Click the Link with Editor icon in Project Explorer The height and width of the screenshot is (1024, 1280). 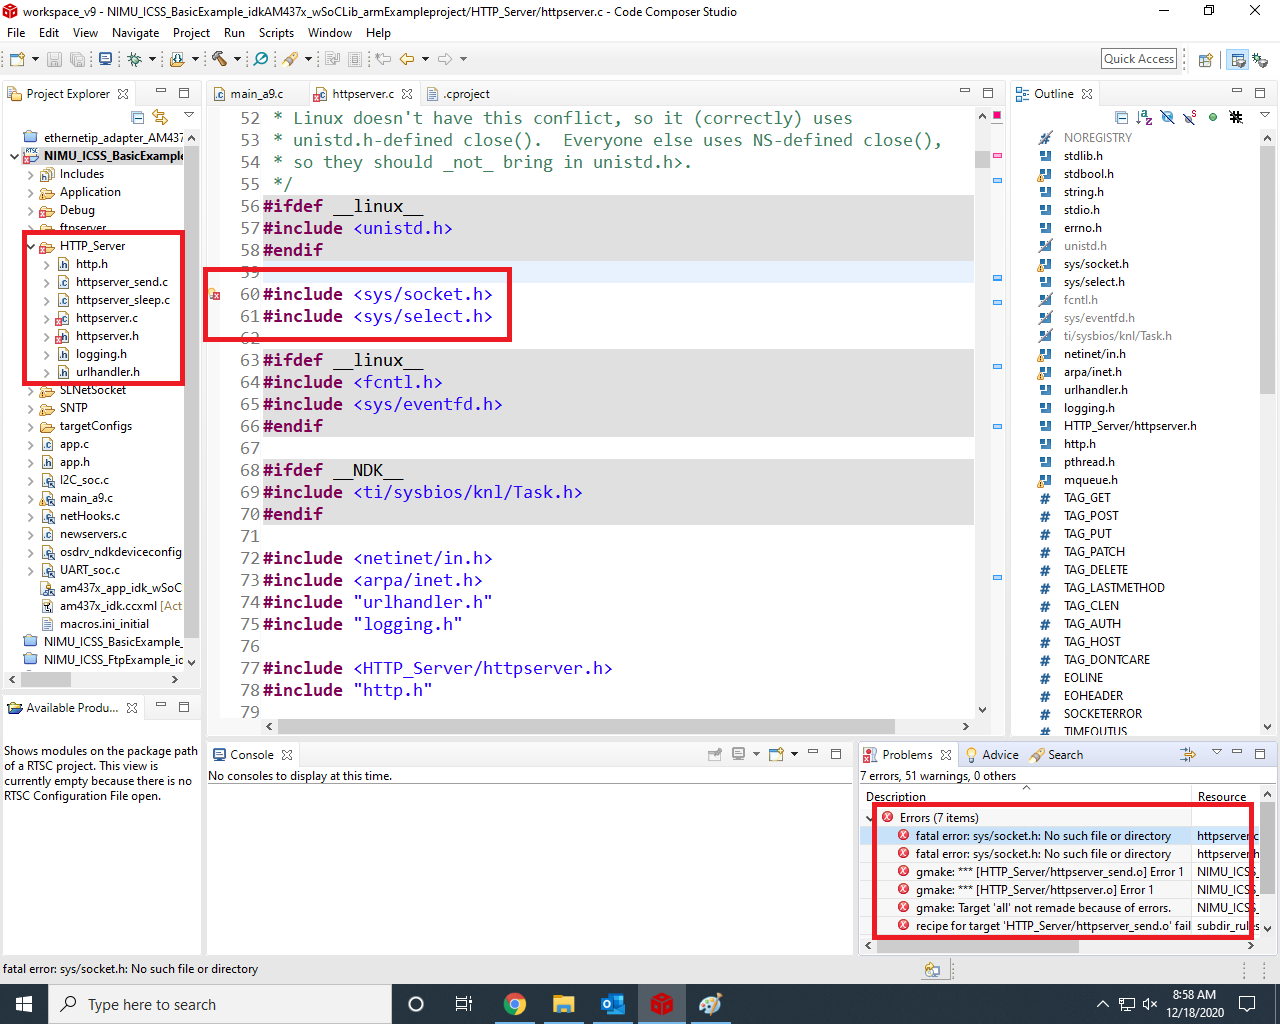coord(160,117)
